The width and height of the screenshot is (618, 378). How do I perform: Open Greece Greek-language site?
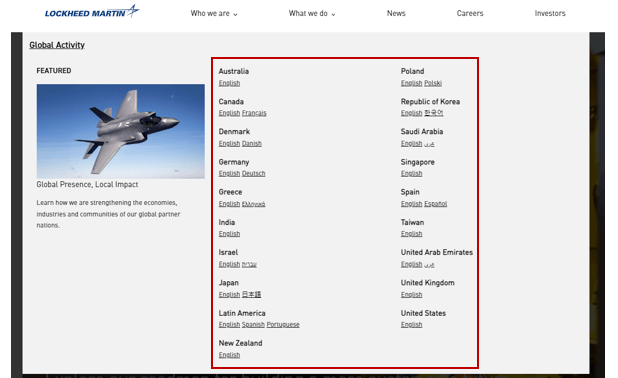tap(253, 204)
